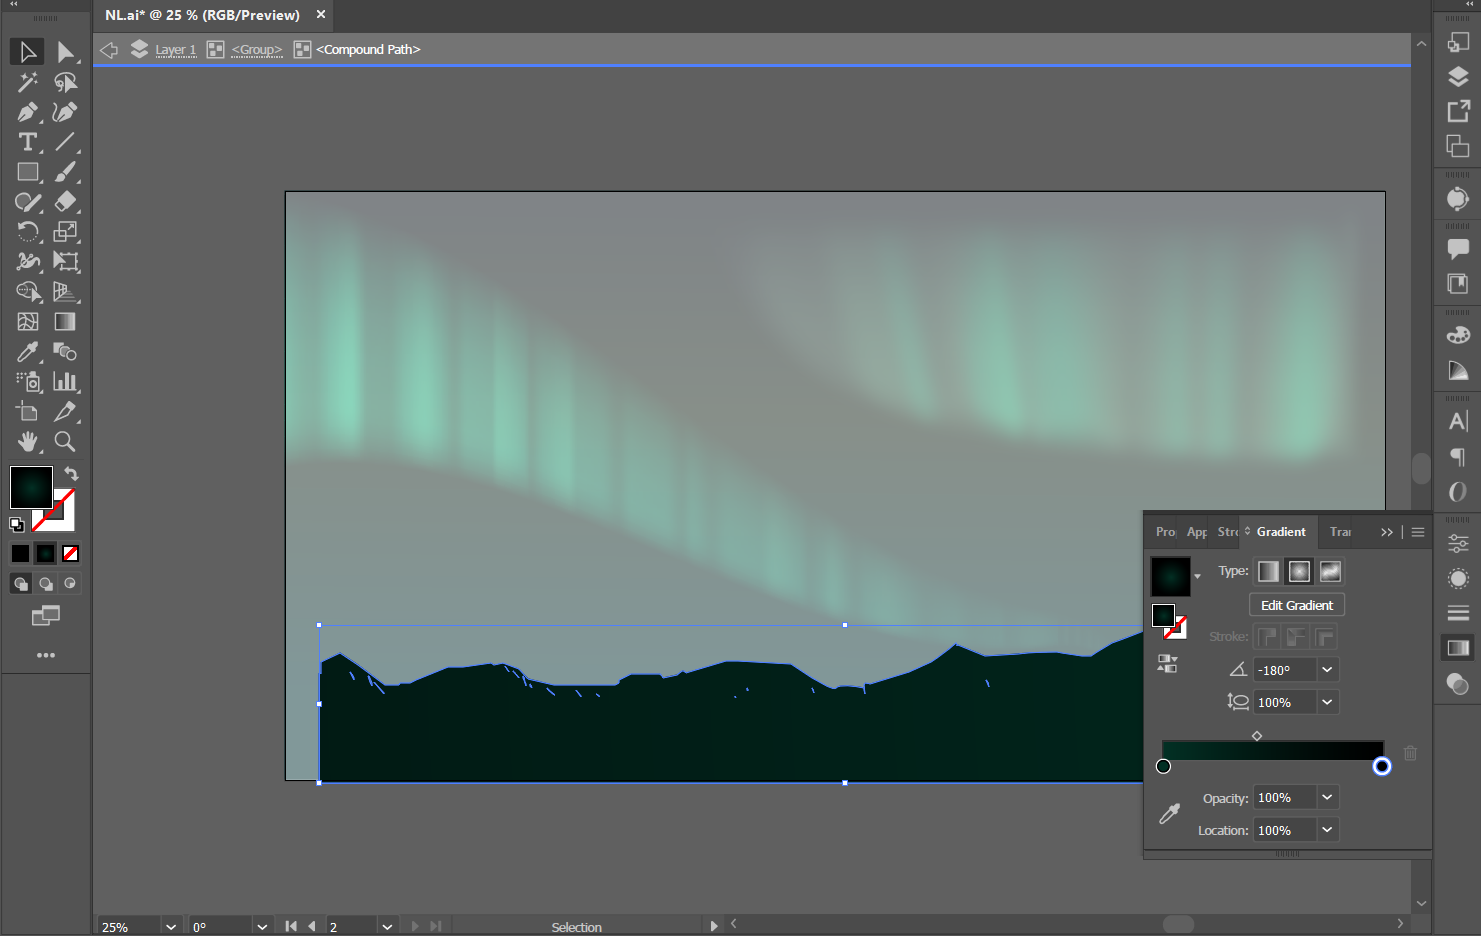This screenshot has width=1481, height=936.
Task: Choose the Mesh tool
Action: [x=27, y=322]
